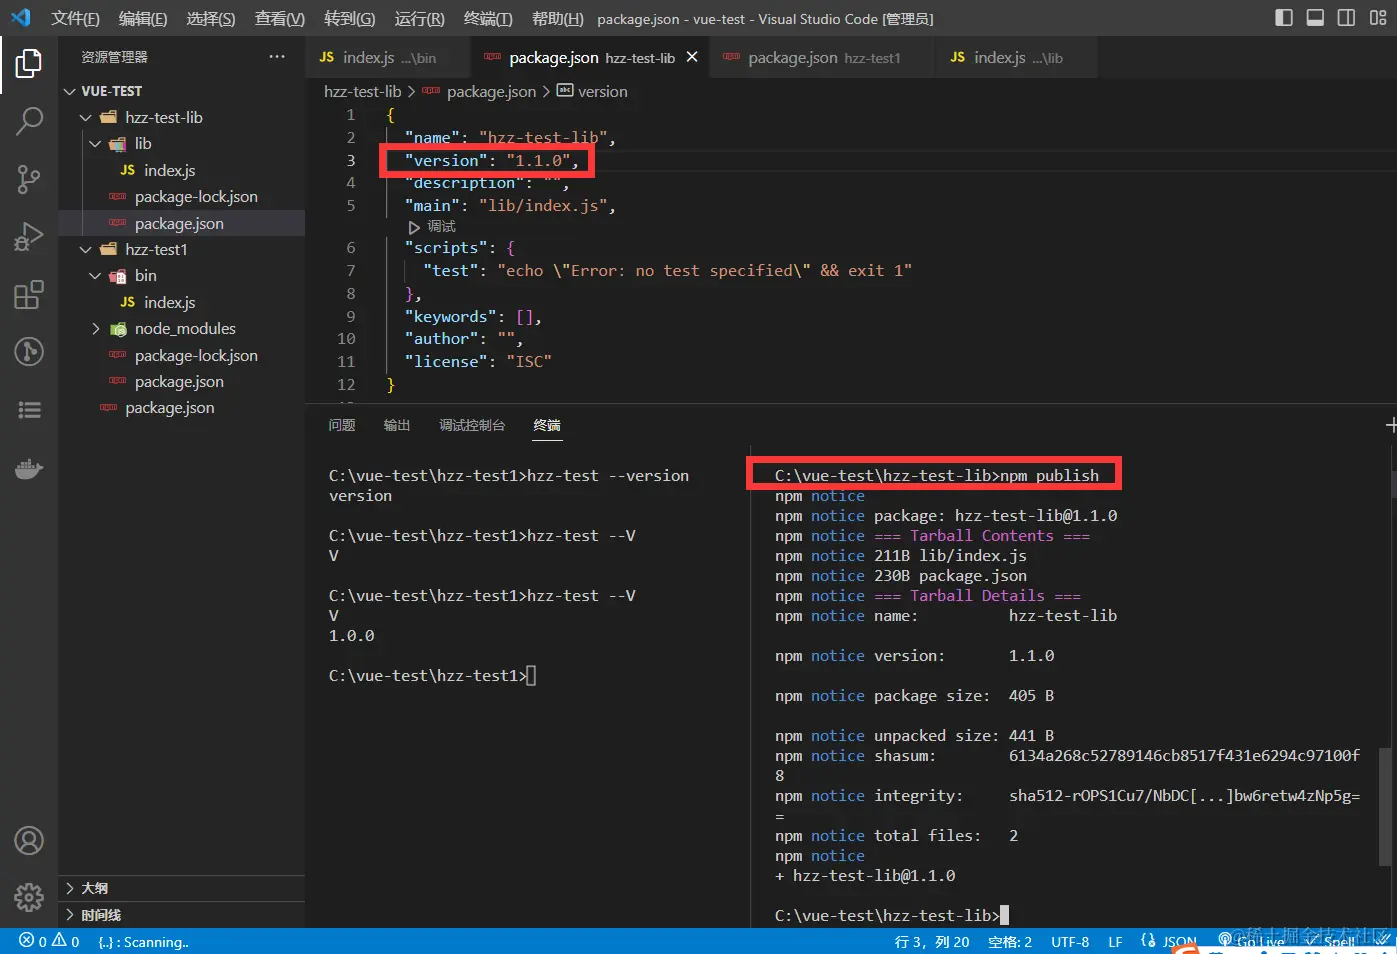Open the Explorer view in activity bar
The height and width of the screenshot is (954, 1397).
pos(29,64)
